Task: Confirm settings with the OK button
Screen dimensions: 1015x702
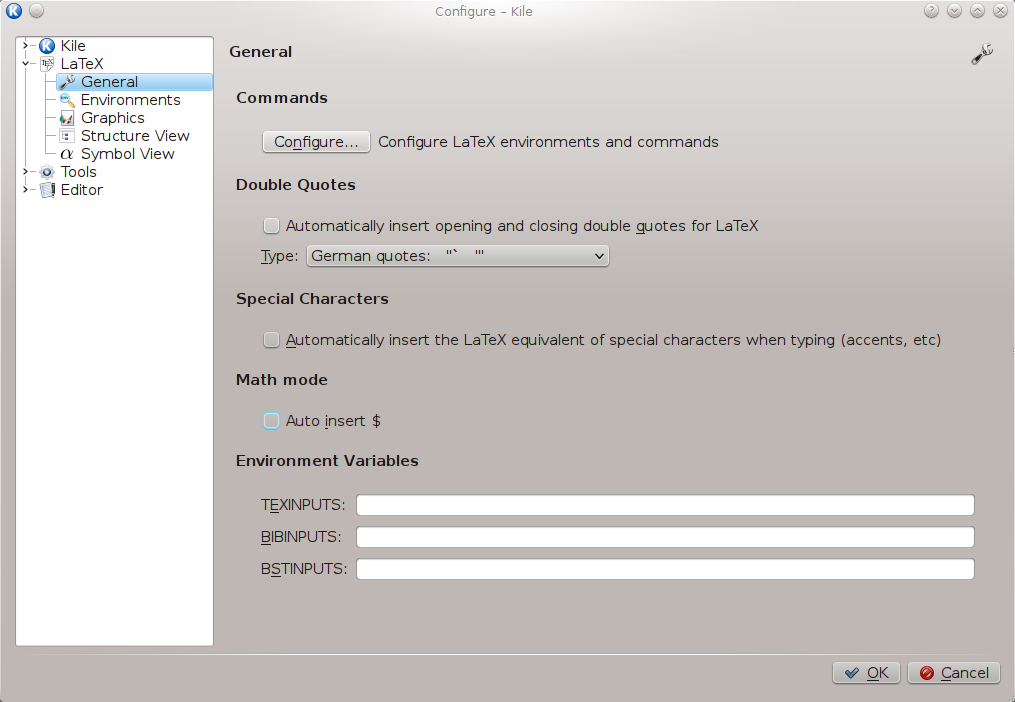Action: 866,673
